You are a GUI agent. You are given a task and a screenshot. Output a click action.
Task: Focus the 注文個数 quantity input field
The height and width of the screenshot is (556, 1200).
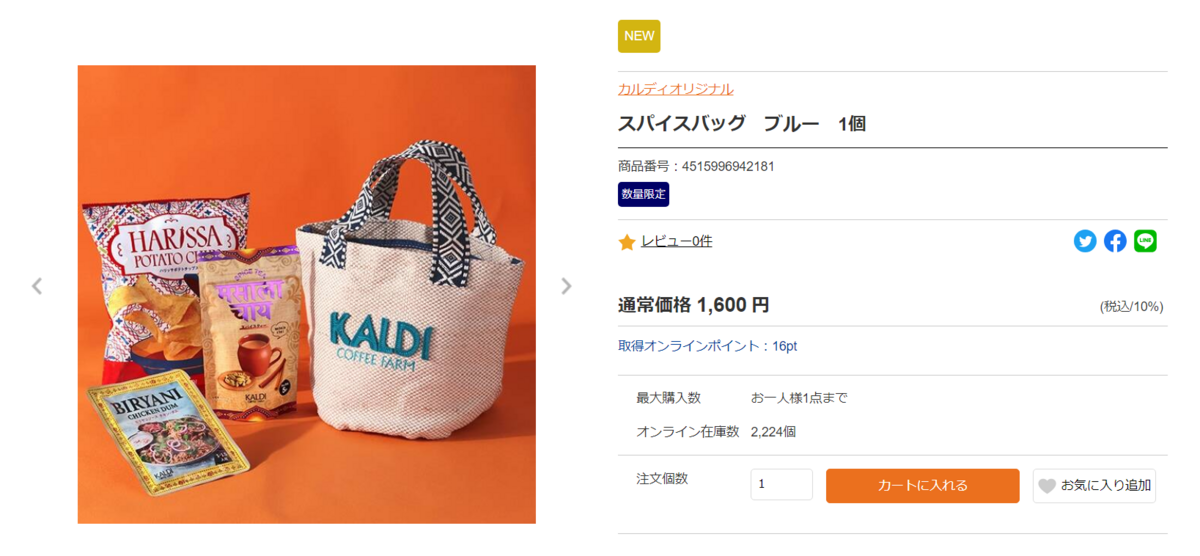coord(781,485)
